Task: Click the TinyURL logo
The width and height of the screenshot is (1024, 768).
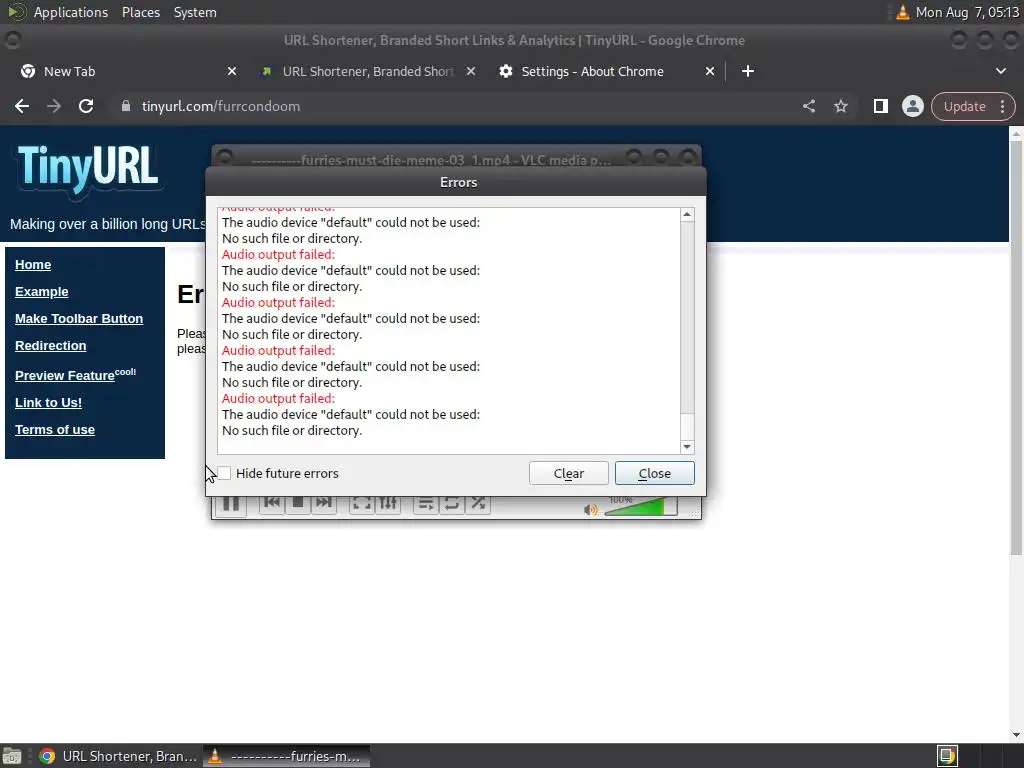Action: (88, 168)
